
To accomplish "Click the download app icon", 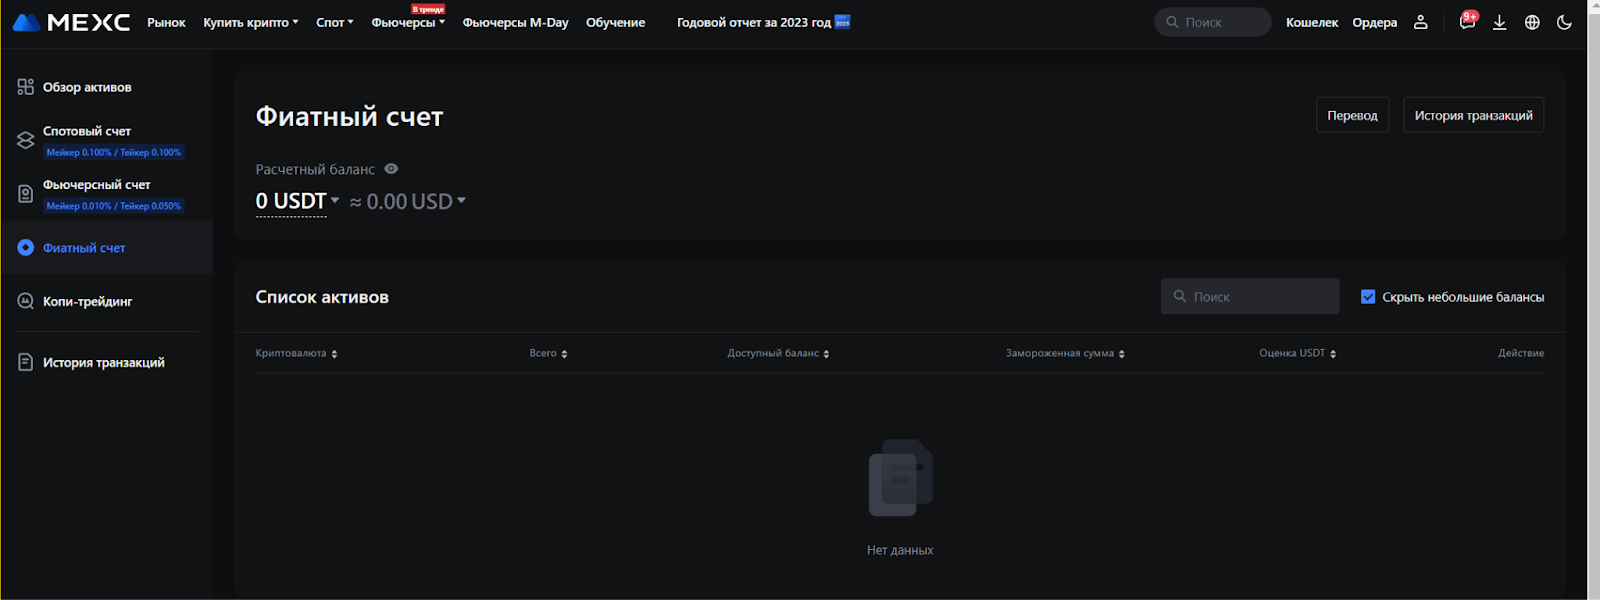I will click(x=1499, y=22).
